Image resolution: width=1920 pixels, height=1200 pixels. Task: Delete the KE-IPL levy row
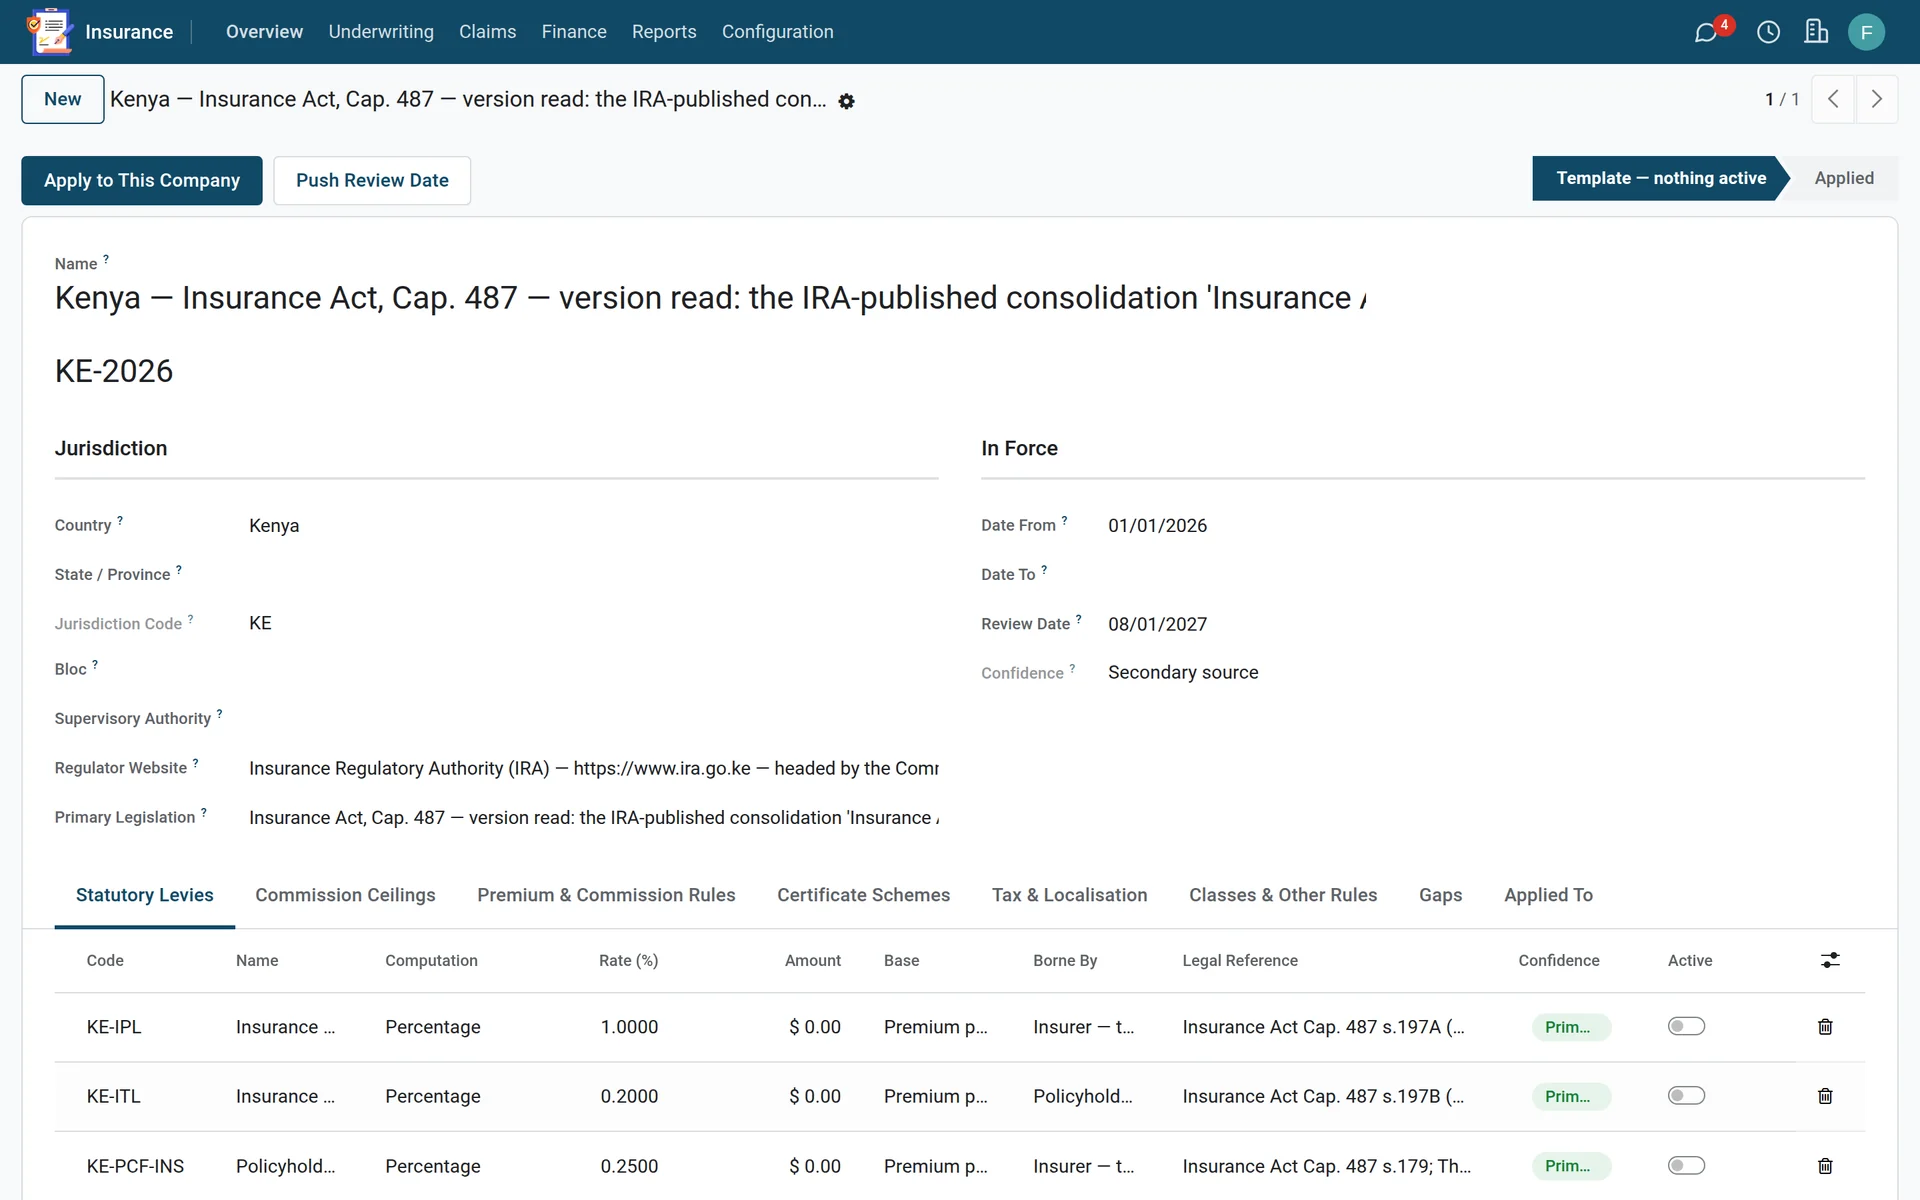(1825, 1027)
